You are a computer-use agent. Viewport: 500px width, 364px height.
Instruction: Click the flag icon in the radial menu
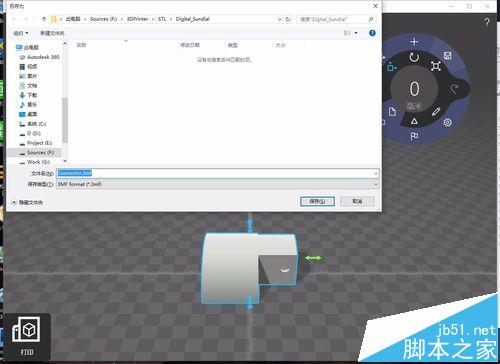coord(414,136)
